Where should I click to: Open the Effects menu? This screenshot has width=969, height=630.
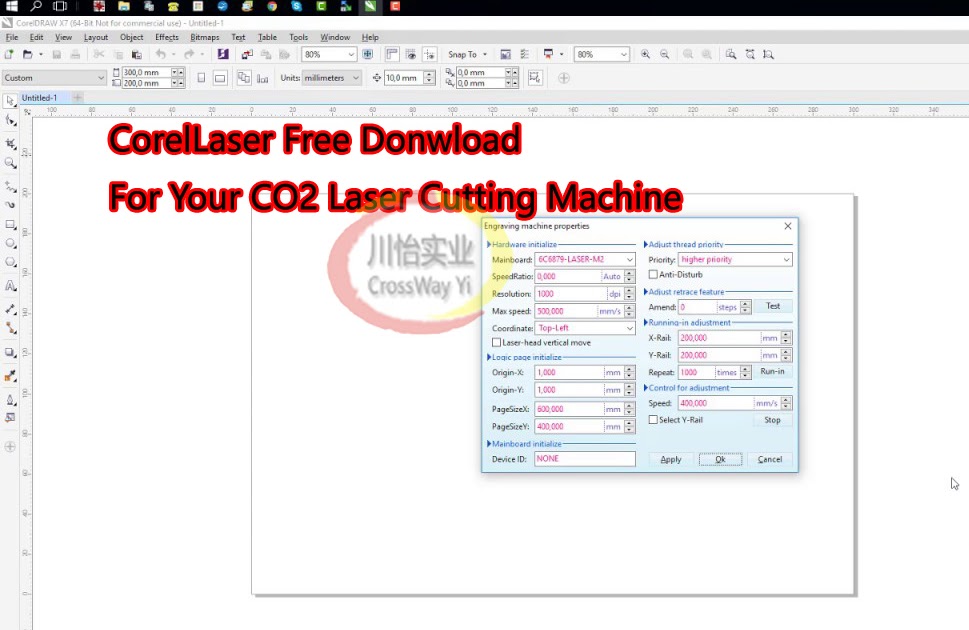167,37
